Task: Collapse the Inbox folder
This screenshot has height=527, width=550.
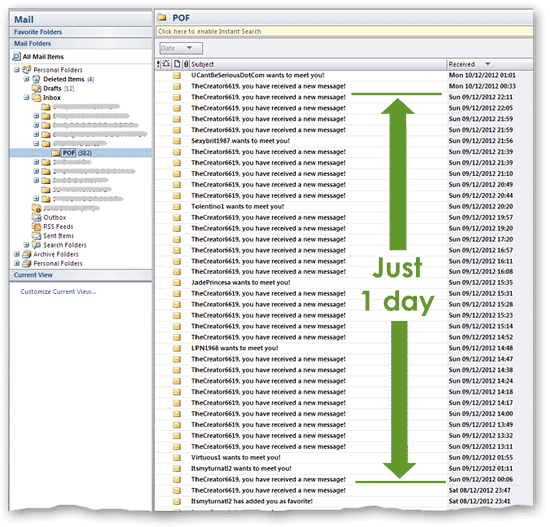Action: coord(26,98)
